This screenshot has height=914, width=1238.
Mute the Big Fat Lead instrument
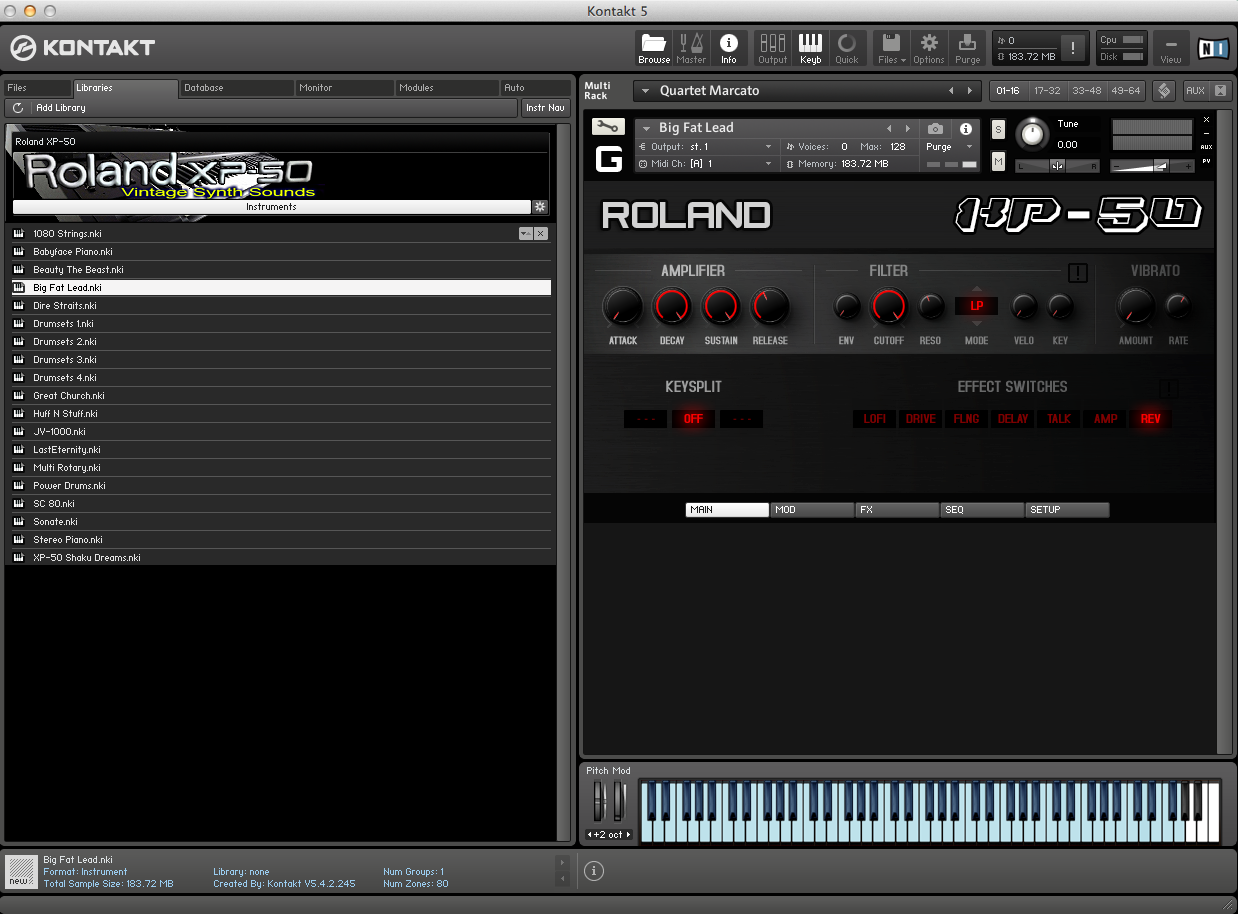click(x=998, y=160)
